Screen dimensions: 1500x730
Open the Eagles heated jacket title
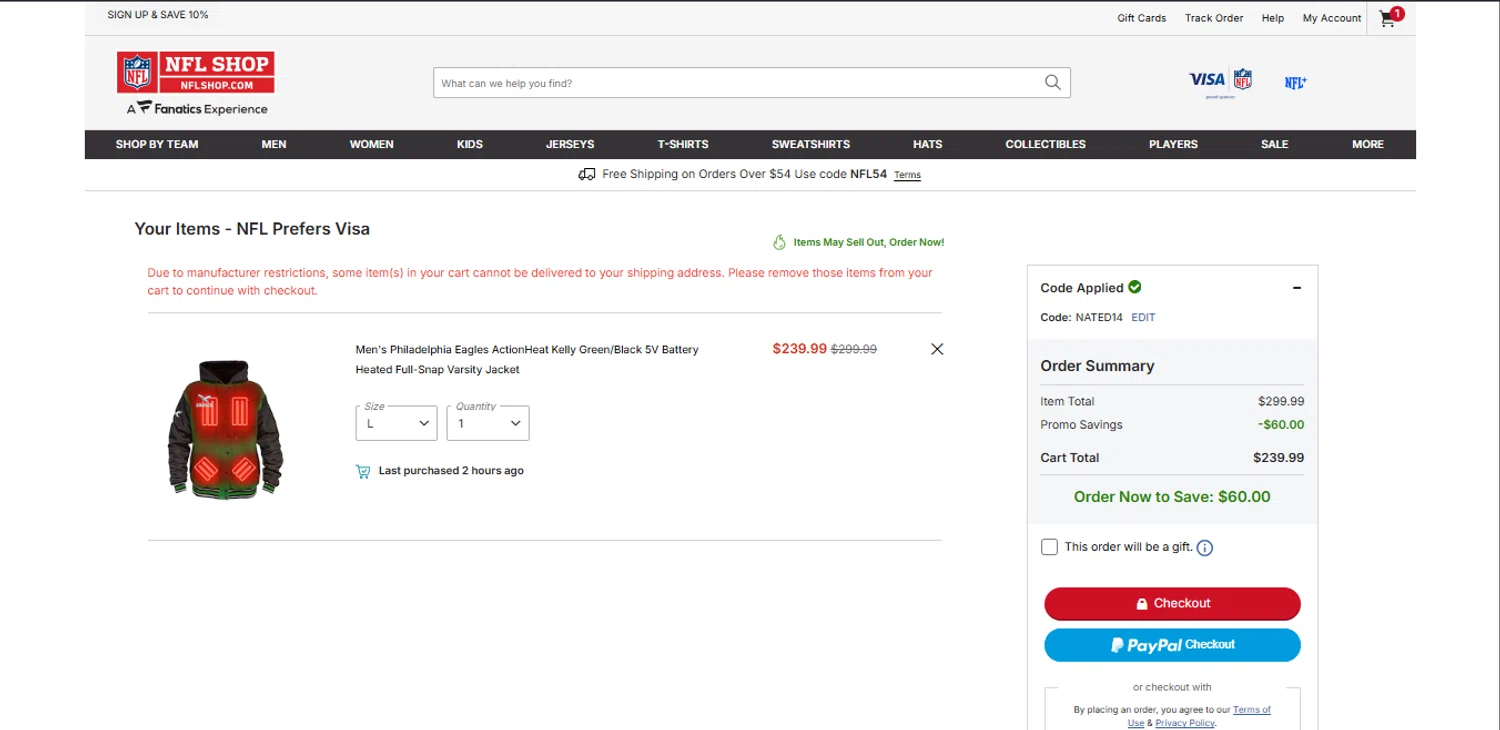527,359
